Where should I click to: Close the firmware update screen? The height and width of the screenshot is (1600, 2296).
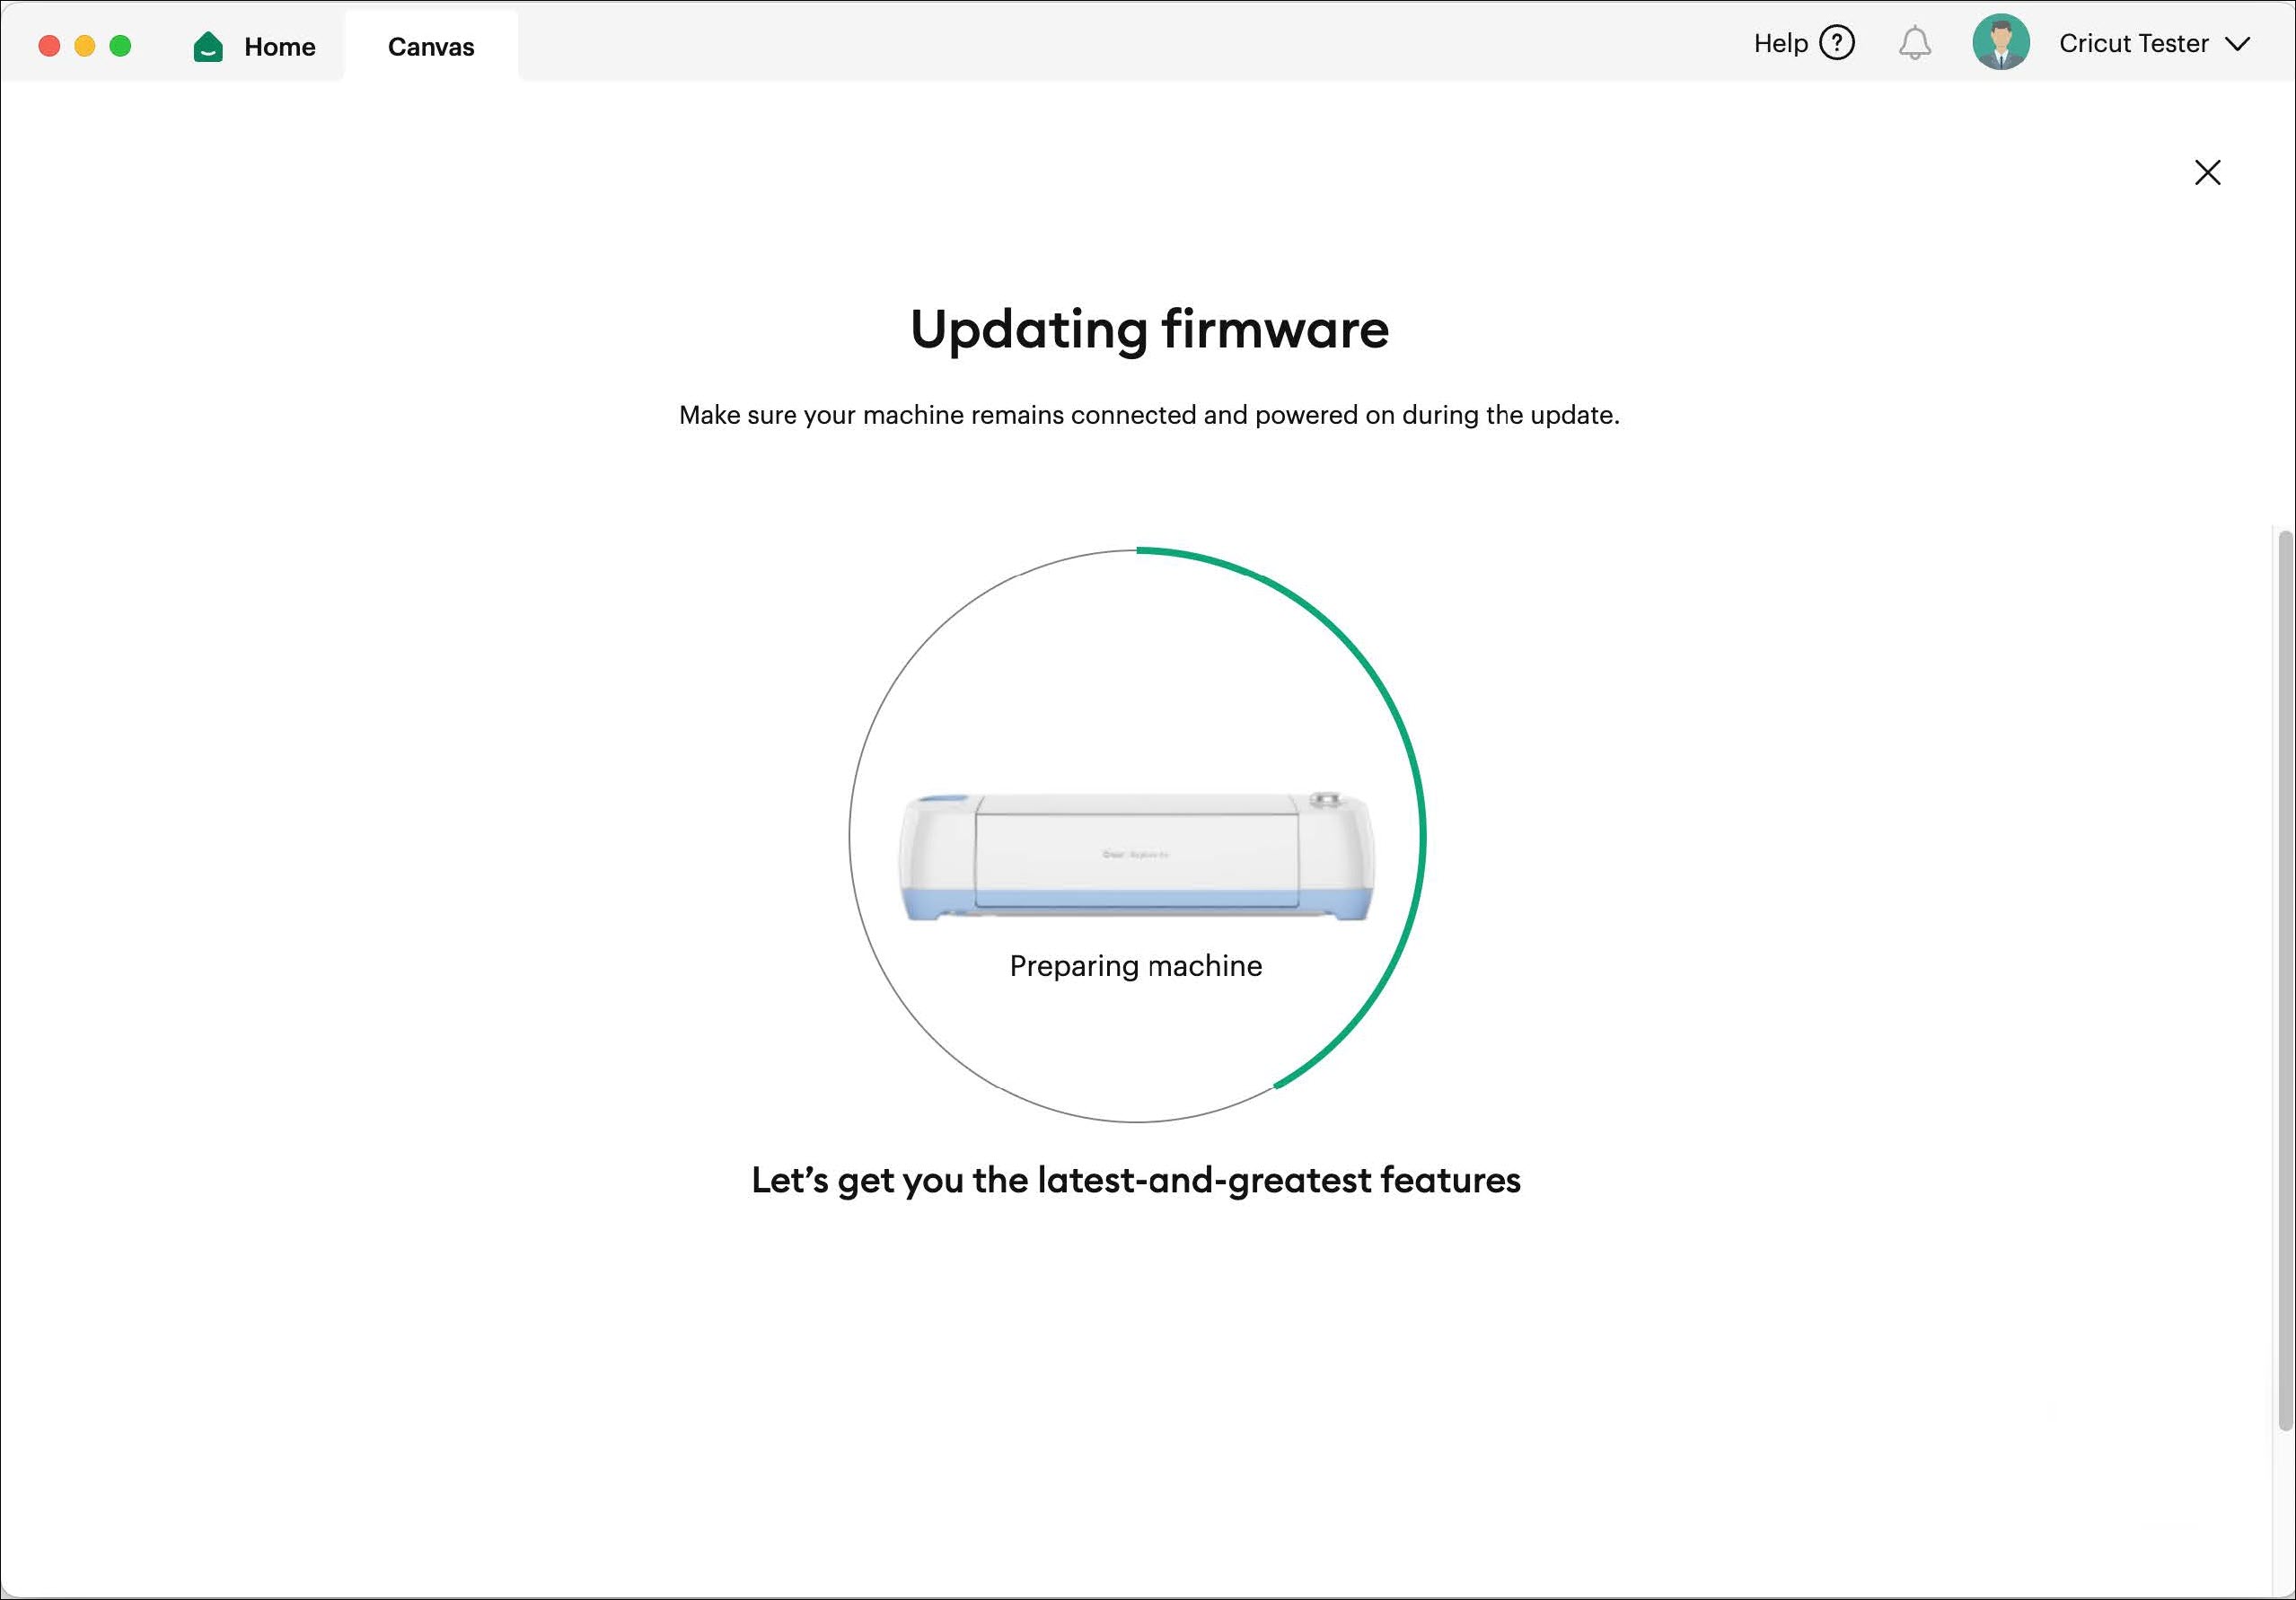2208,172
